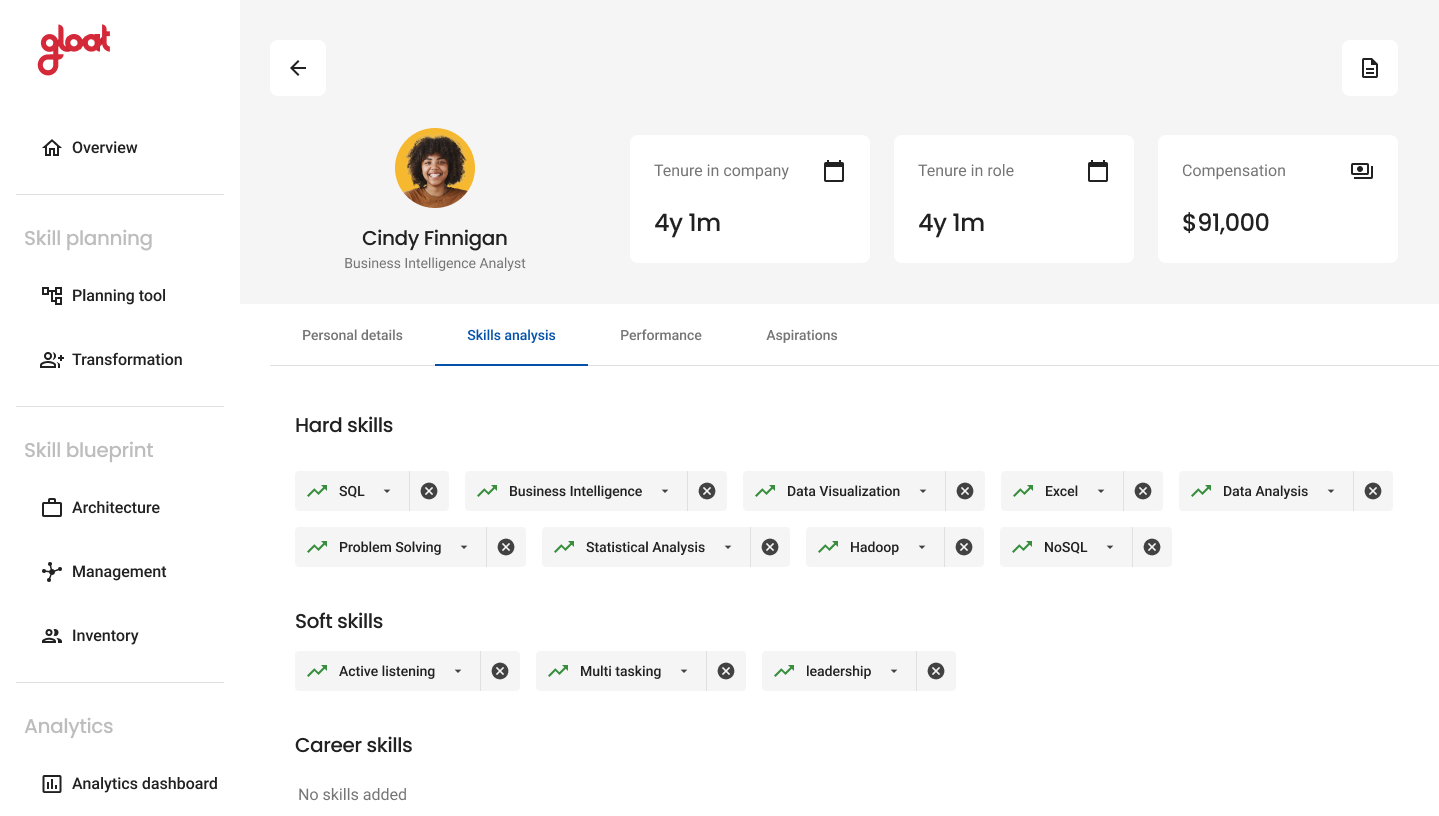The height and width of the screenshot is (816, 1439).
Task: Switch to the Personal details tab
Action: click(352, 336)
